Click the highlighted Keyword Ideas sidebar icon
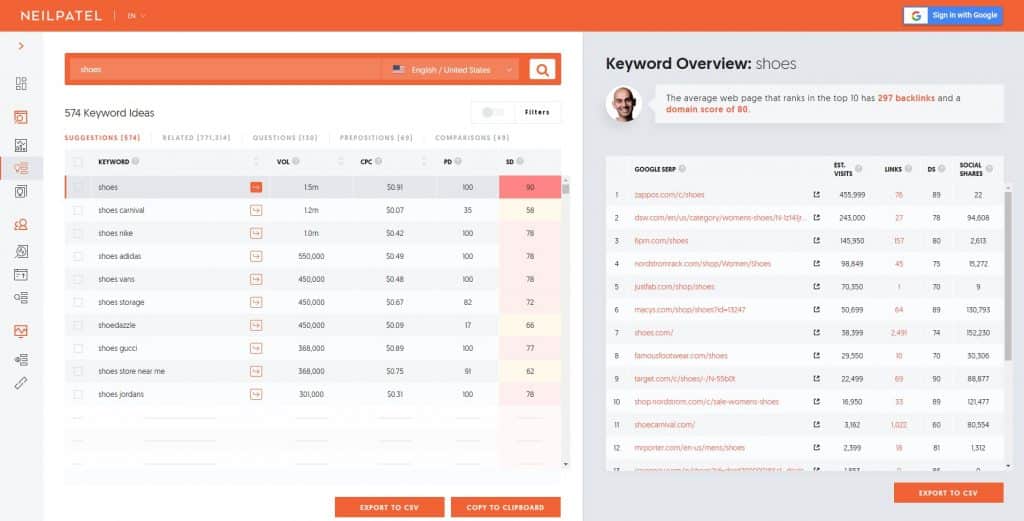1024x521 pixels. click(x=21, y=167)
